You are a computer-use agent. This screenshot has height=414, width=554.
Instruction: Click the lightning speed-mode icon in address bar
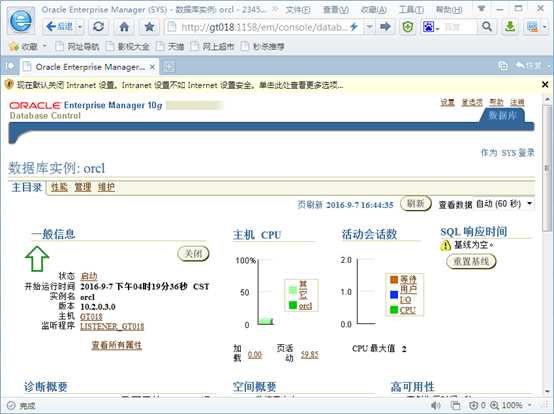tap(354, 26)
